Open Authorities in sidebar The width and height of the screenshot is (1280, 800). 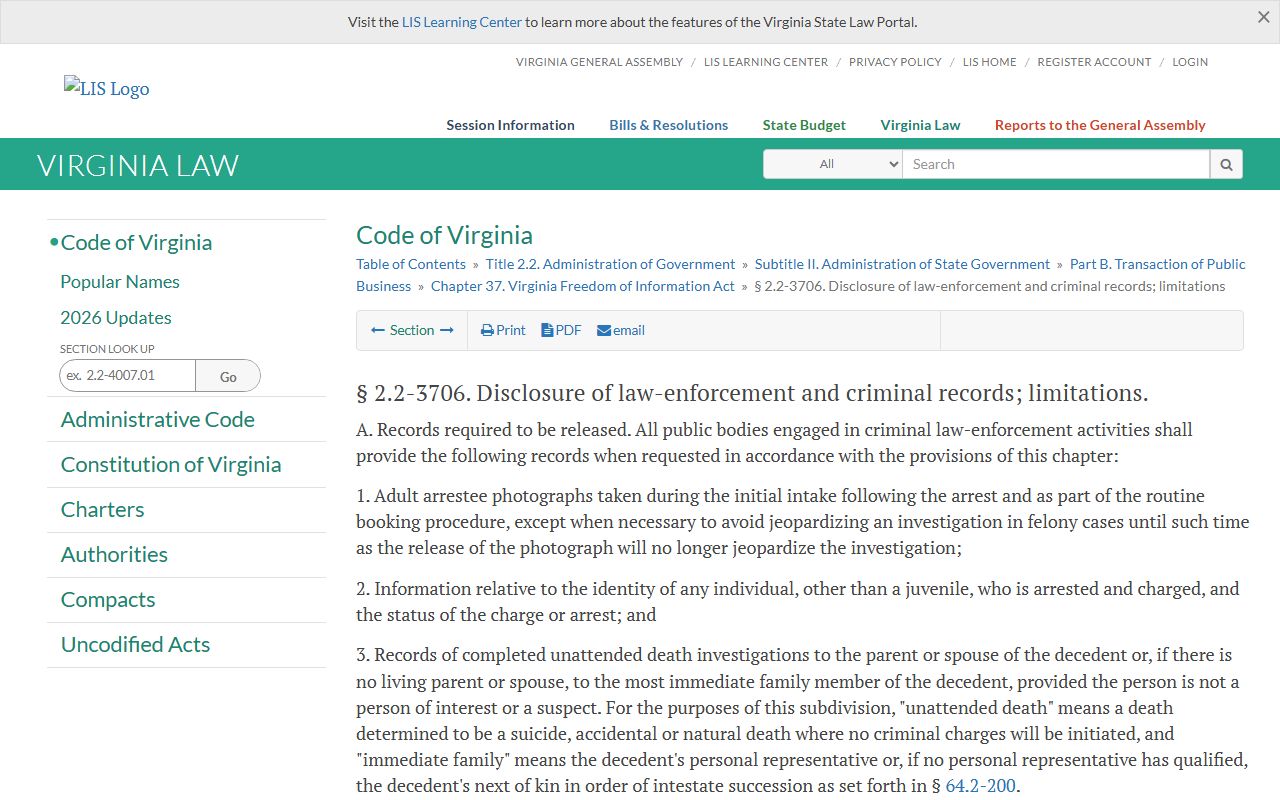point(114,555)
